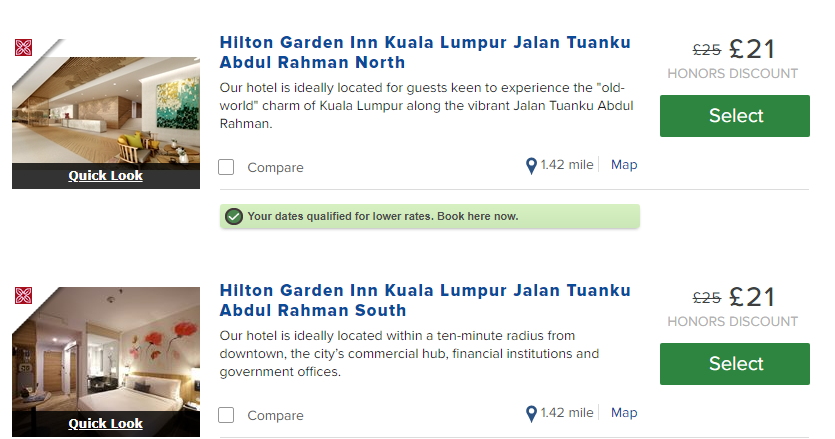Click the North hotel's Hilton Garden Inn logo icon
835x439 pixels.
(x=23, y=47)
